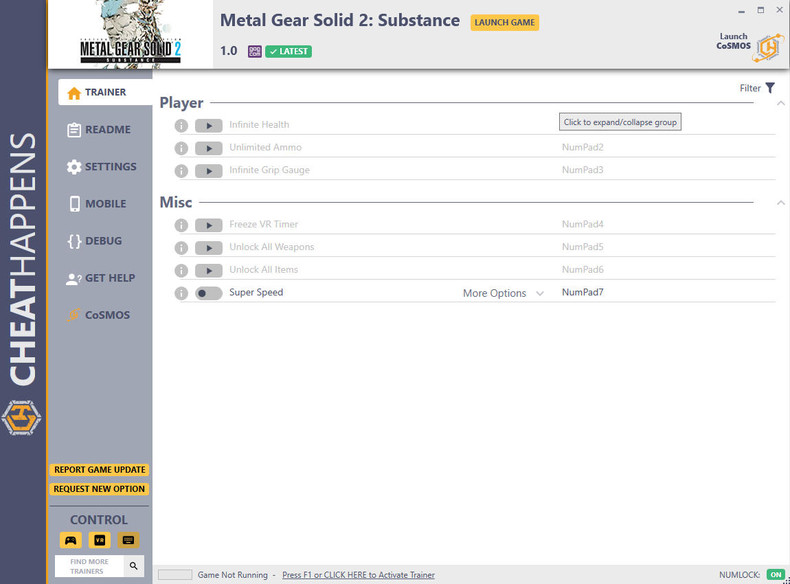Minimize the trainer window

click(x=741, y=11)
